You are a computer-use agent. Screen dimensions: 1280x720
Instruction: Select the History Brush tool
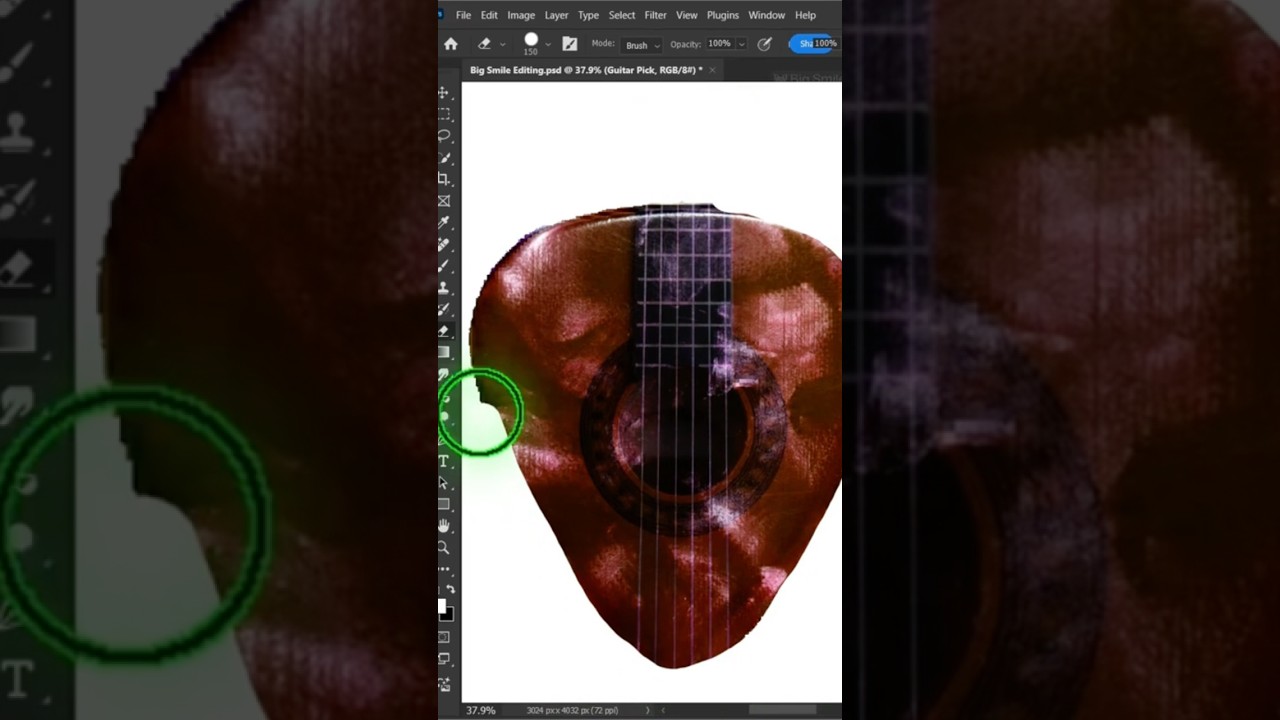pyautogui.click(x=444, y=309)
